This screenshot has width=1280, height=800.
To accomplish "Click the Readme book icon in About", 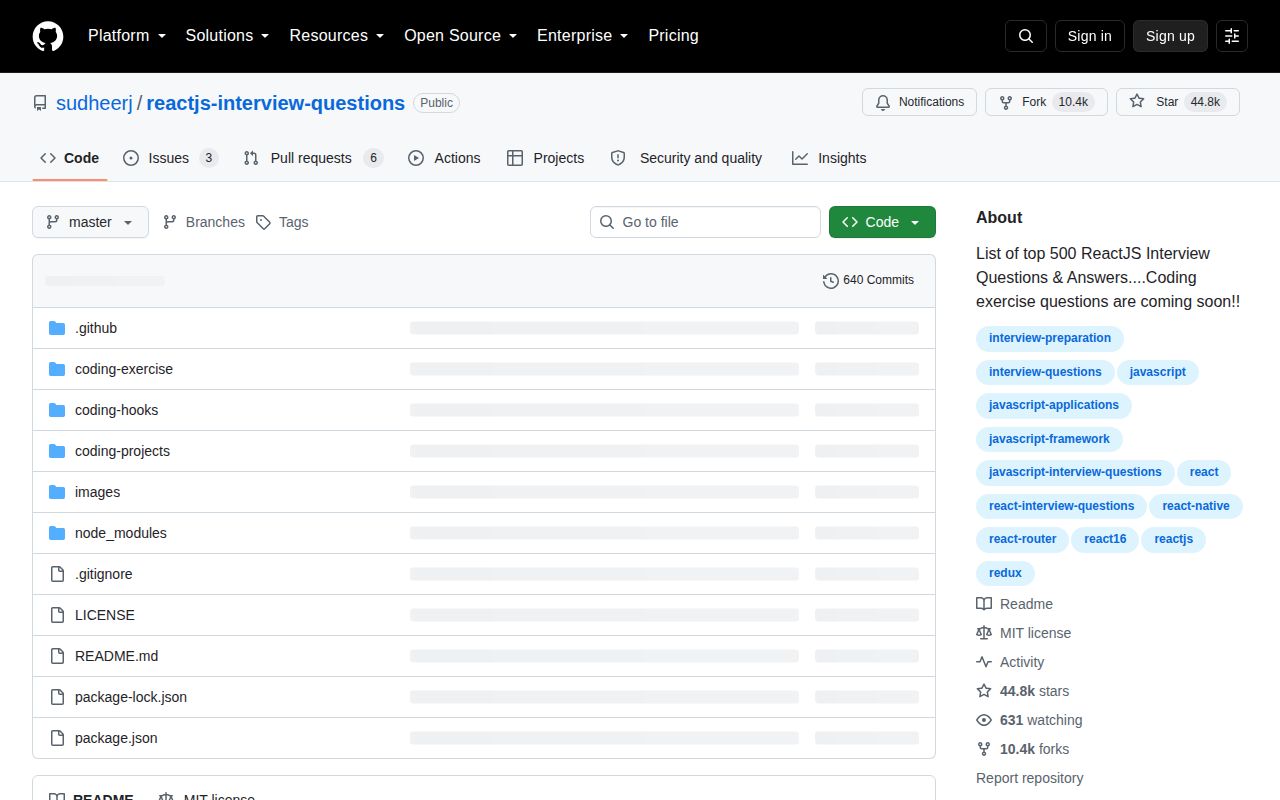I will click(984, 604).
